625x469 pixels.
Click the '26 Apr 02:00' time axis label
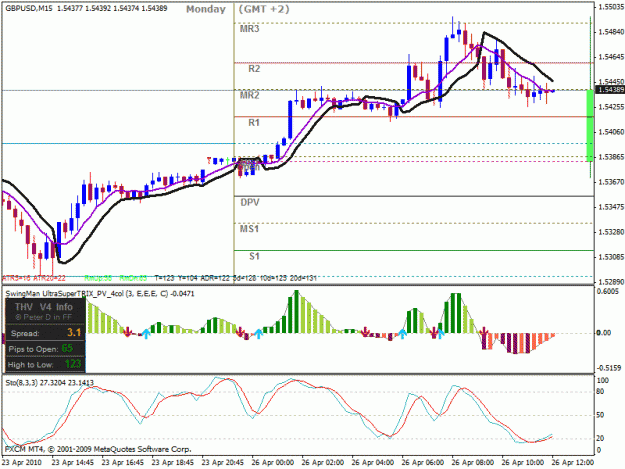(x=323, y=463)
